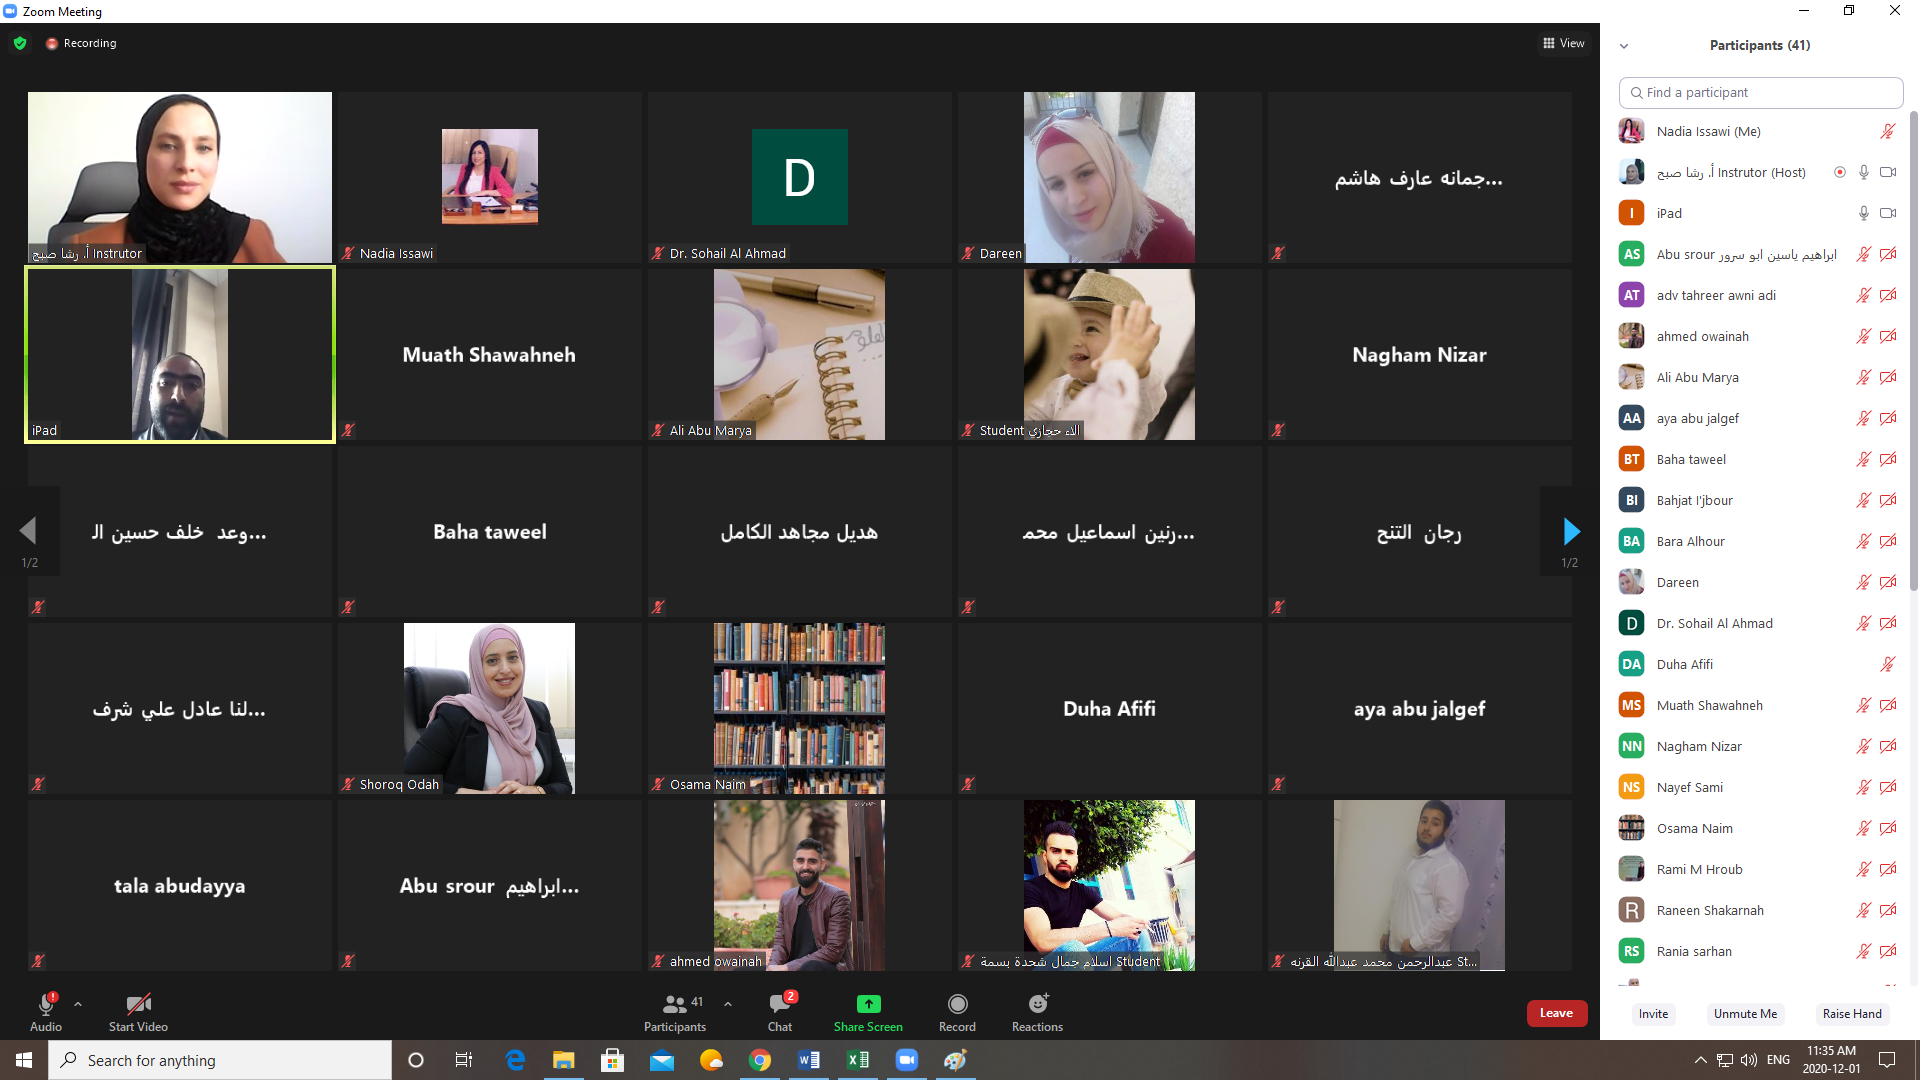The image size is (1920, 1080).
Task: Click Dareen avatar in participants list
Action: 1631,582
